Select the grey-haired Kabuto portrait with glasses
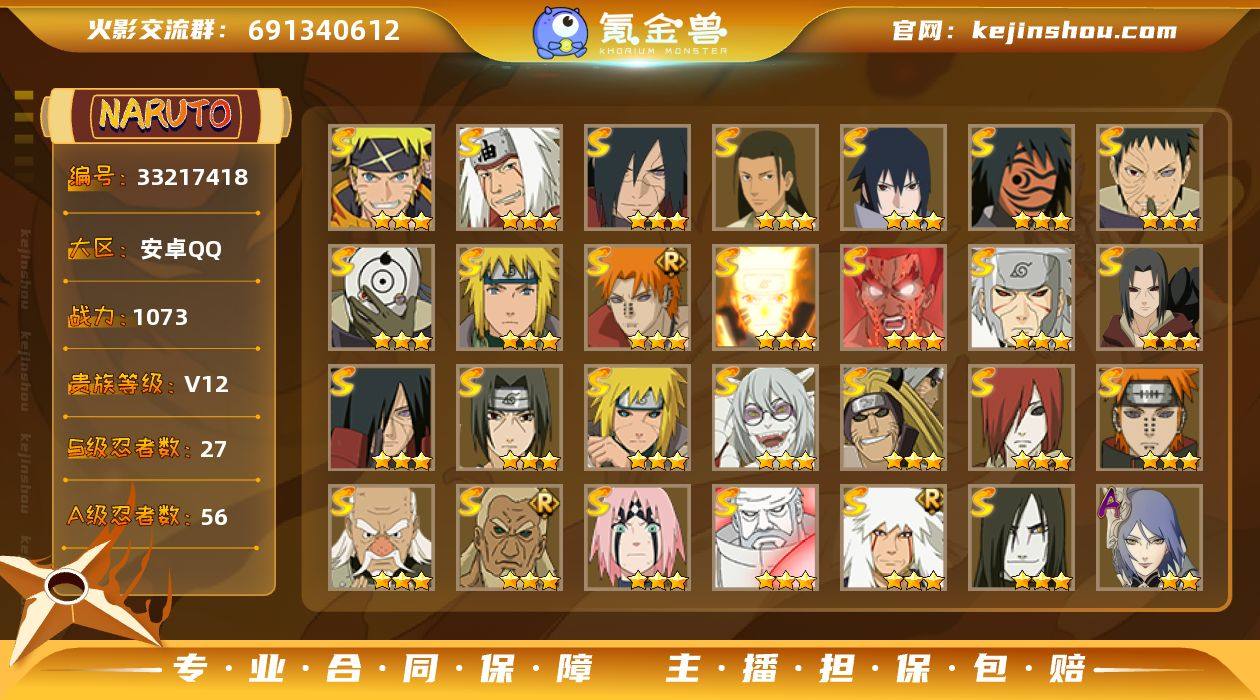This screenshot has height=700, width=1260. pos(765,418)
